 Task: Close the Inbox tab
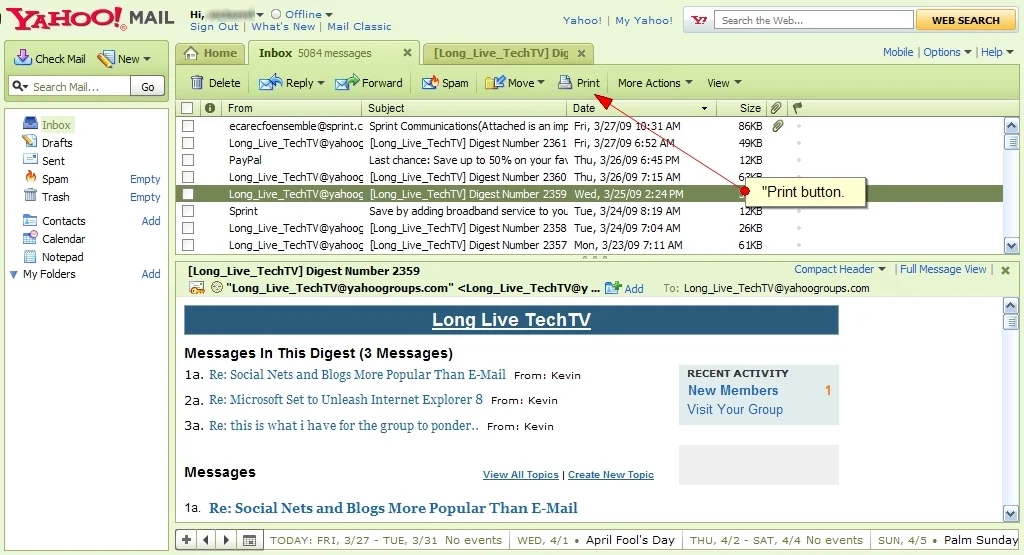407,53
